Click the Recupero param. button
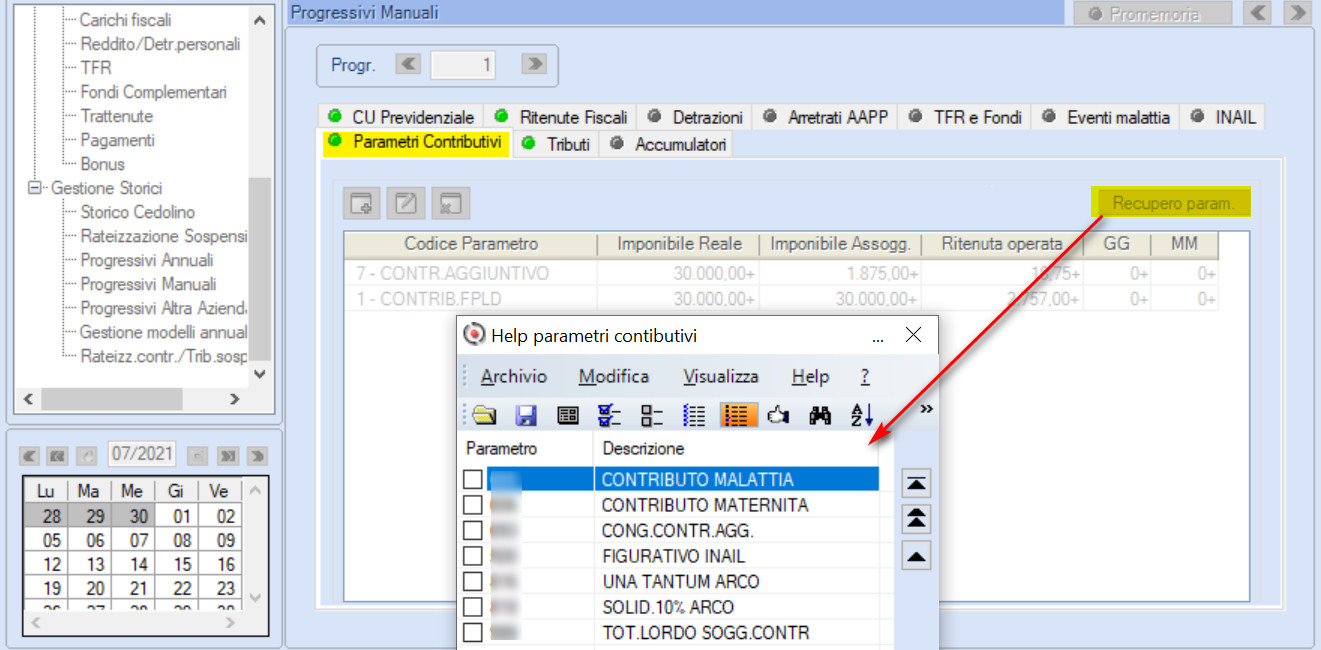This screenshot has height=650, width=1321. pyautogui.click(x=1172, y=203)
